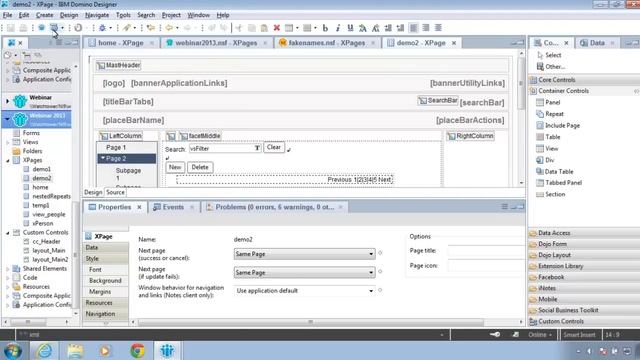This screenshot has height=360, width=640.
Task: Select the Data Table container control
Action: pos(559,171)
